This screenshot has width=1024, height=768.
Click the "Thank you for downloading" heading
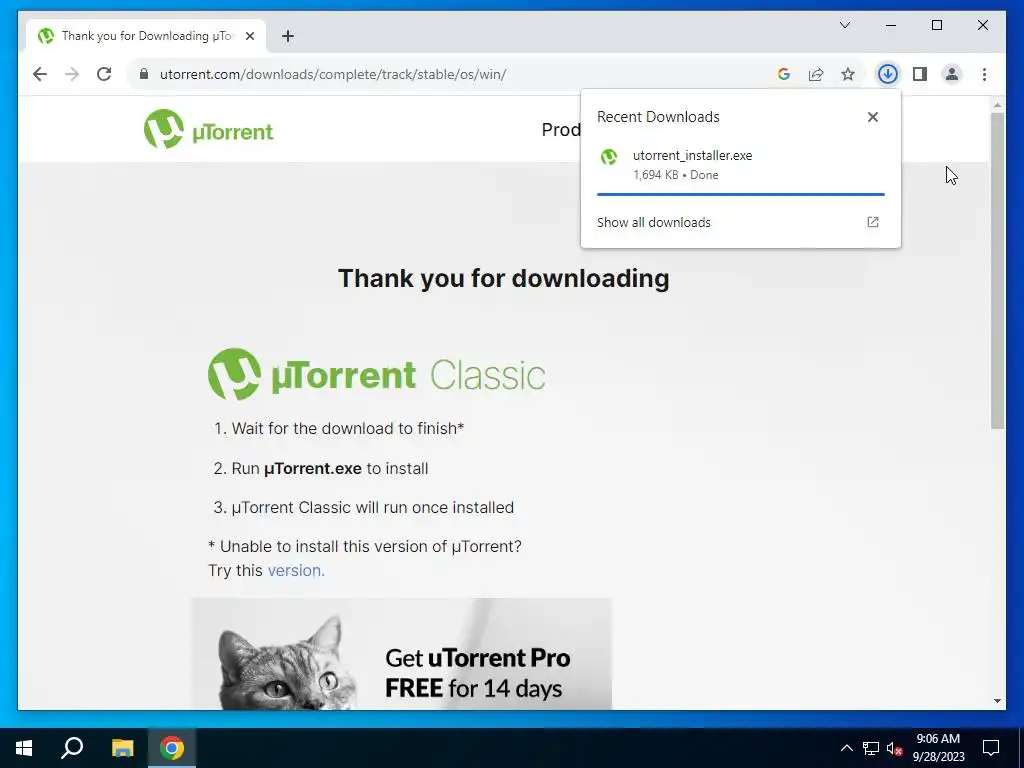point(504,278)
